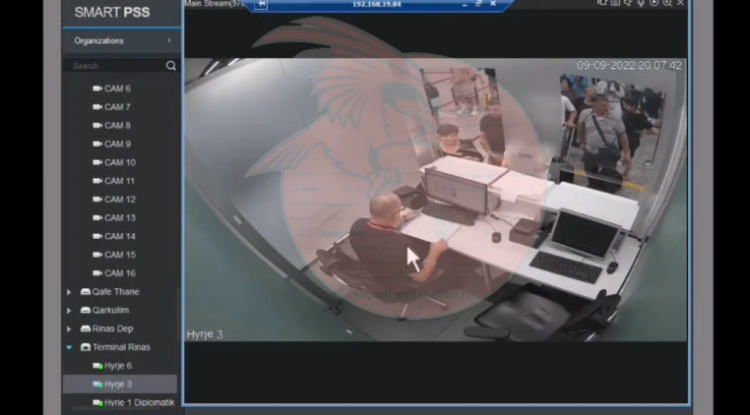Expand the Qafe Thane device node
The width and height of the screenshot is (750, 415).
(x=69, y=292)
